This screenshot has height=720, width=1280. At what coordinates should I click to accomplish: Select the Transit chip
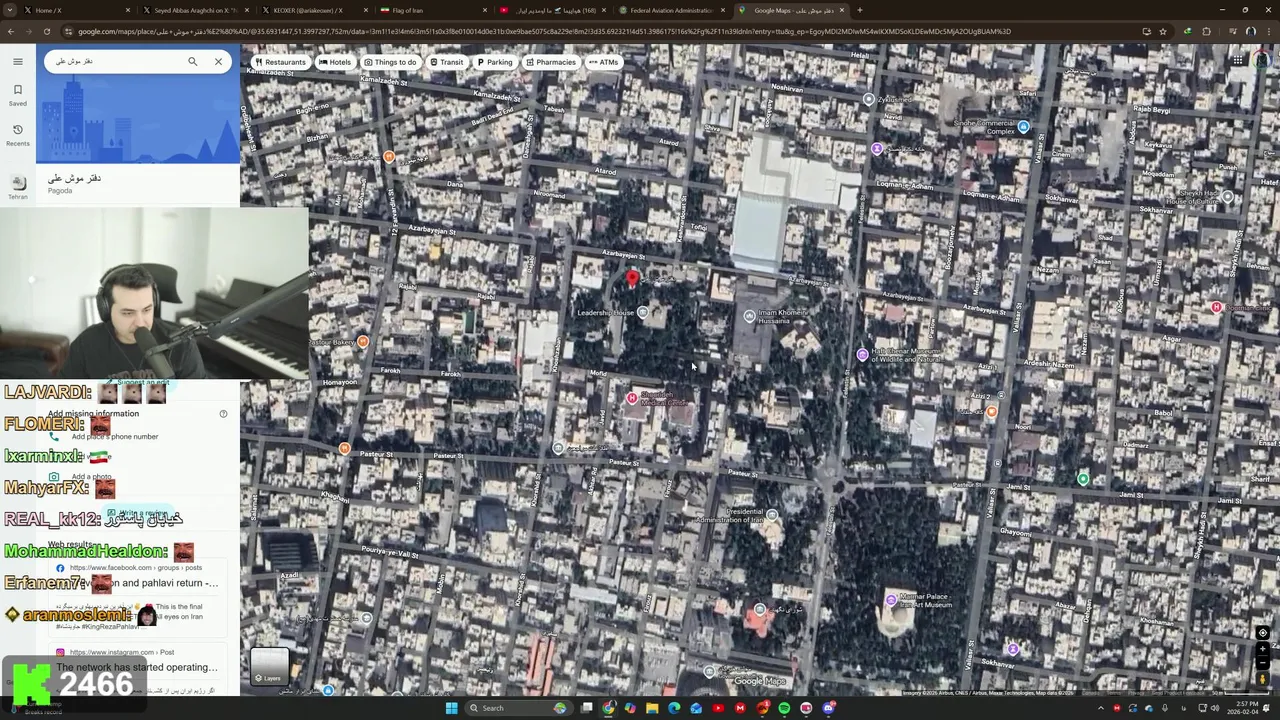(447, 62)
